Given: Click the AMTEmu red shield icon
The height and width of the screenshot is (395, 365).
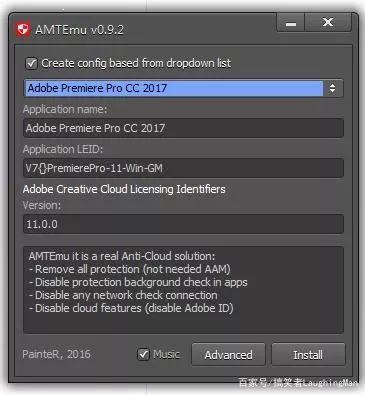Looking at the screenshot, I should (23, 30).
